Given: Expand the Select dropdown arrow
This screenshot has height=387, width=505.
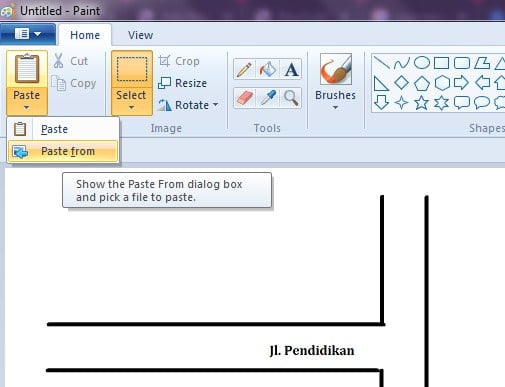Looking at the screenshot, I should tap(132, 107).
